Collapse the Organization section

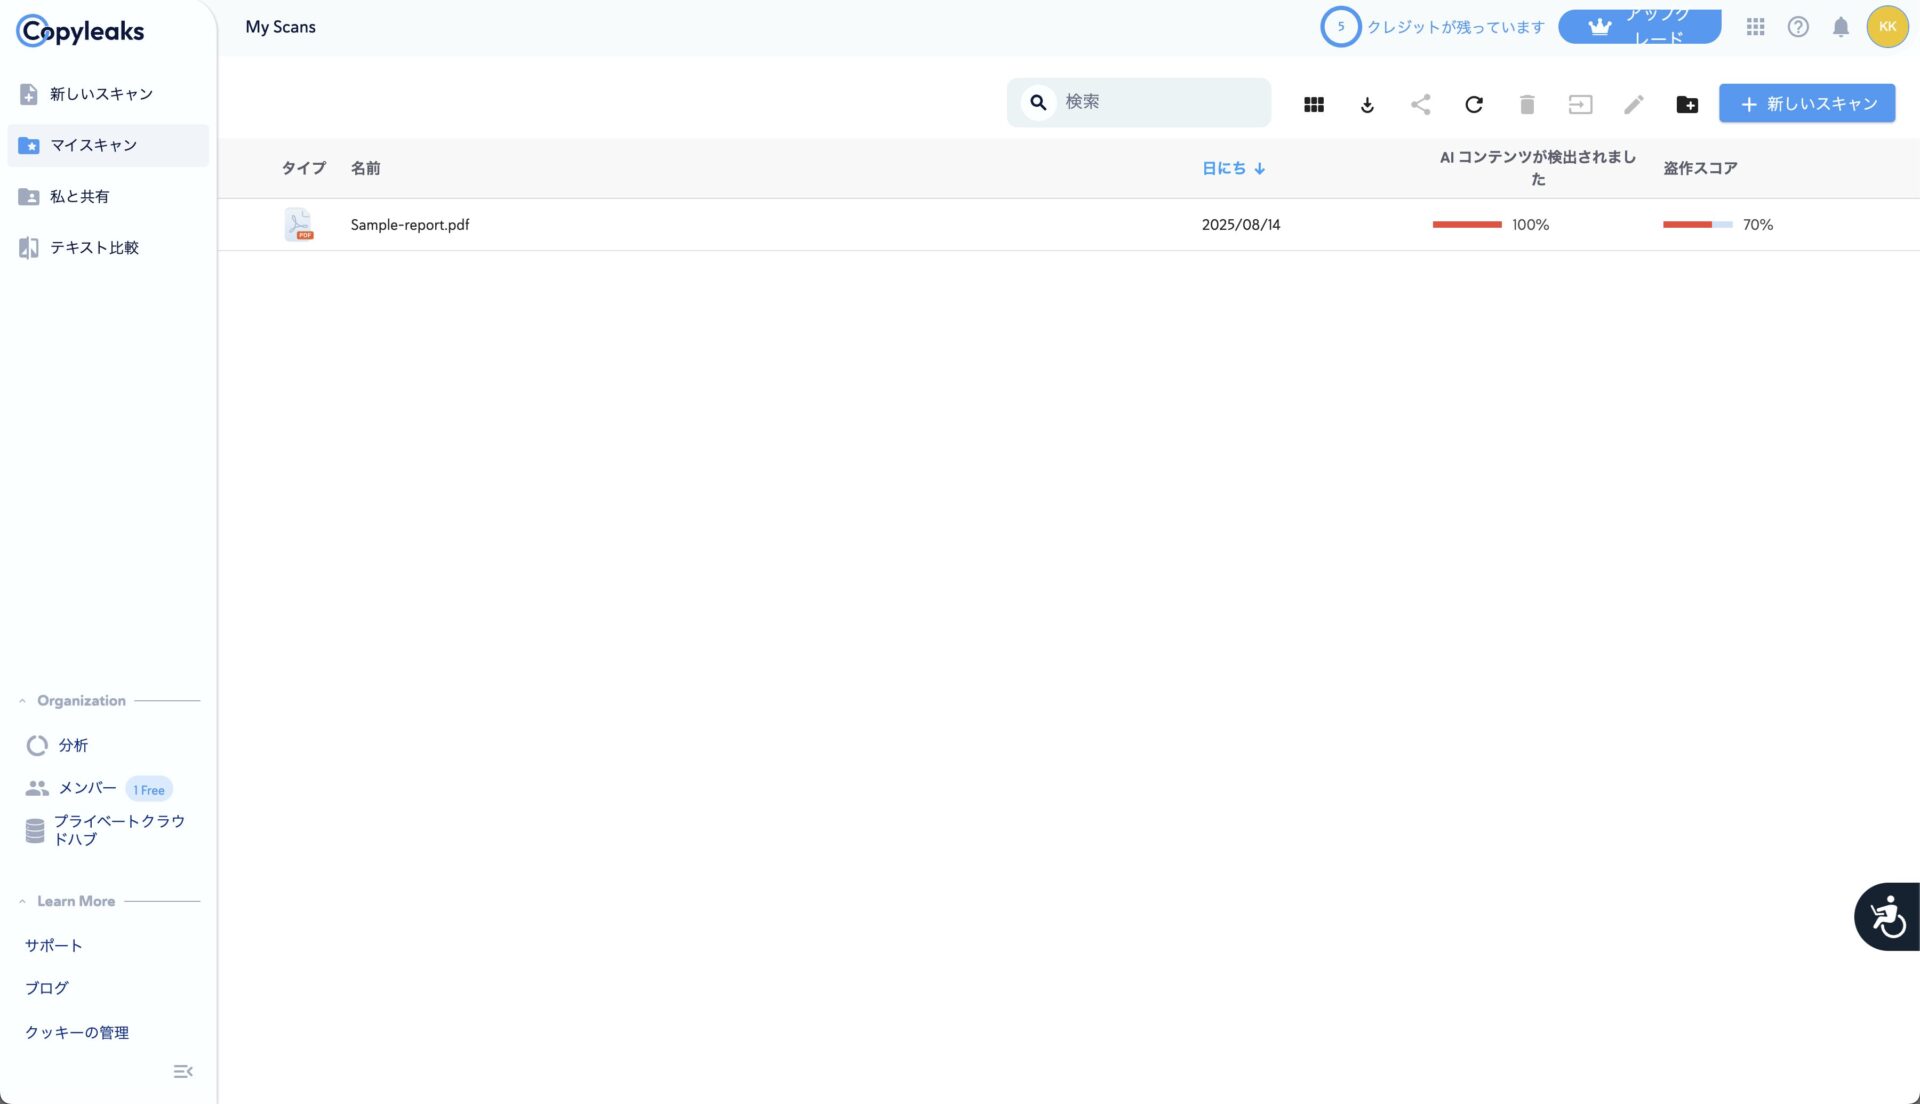pos(22,700)
